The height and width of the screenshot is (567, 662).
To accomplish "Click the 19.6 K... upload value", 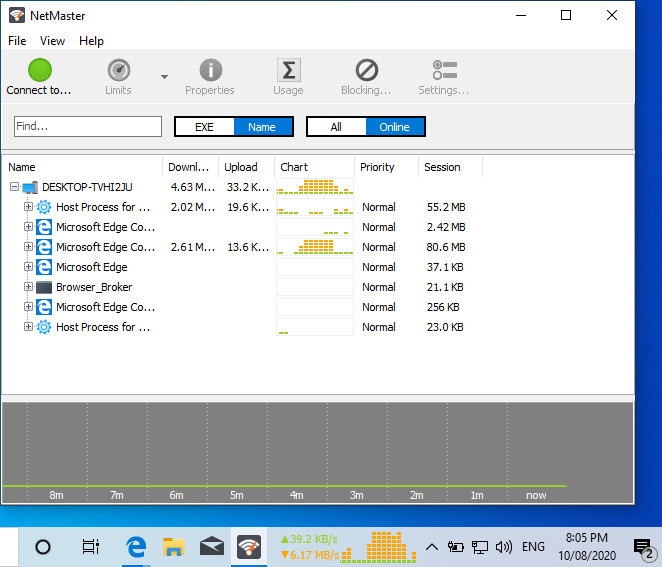I will pyautogui.click(x=248, y=207).
